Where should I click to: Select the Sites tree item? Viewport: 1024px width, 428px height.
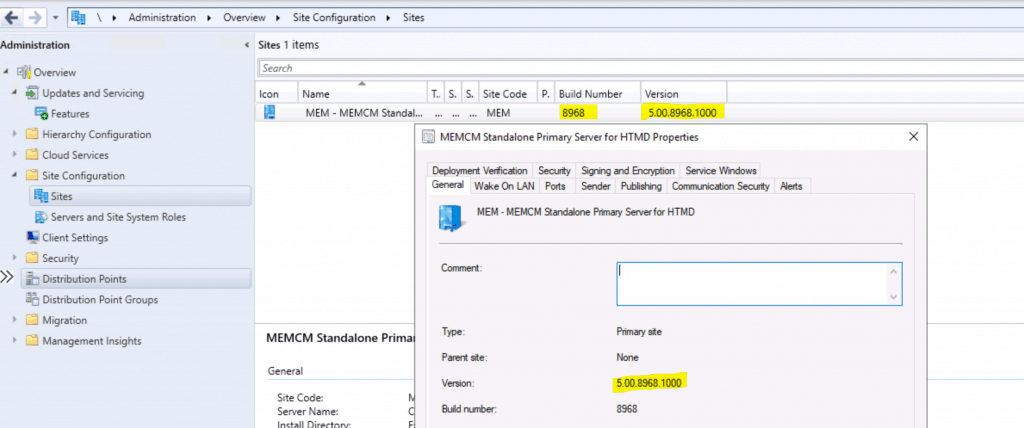[140, 196]
